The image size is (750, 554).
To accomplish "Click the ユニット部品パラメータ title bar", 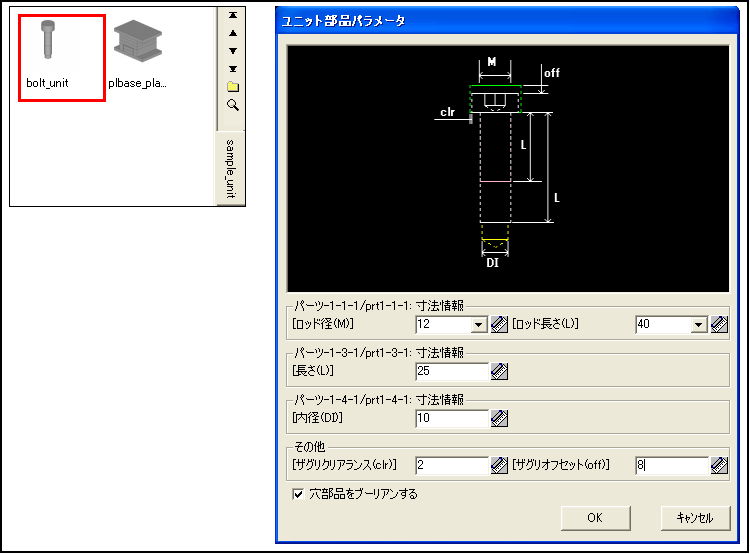I will (x=507, y=21).
